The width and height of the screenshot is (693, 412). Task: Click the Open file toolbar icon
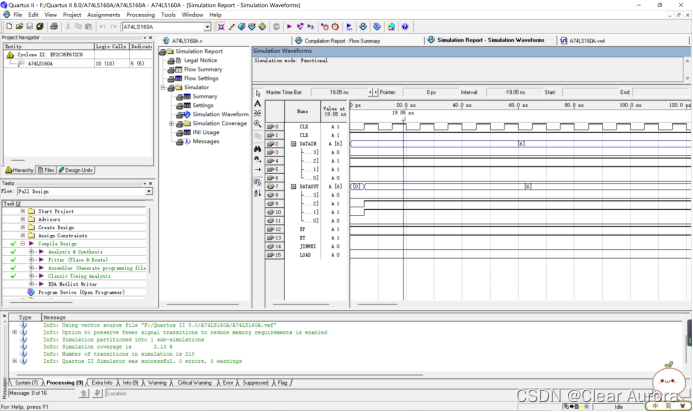click(x=19, y=27)
